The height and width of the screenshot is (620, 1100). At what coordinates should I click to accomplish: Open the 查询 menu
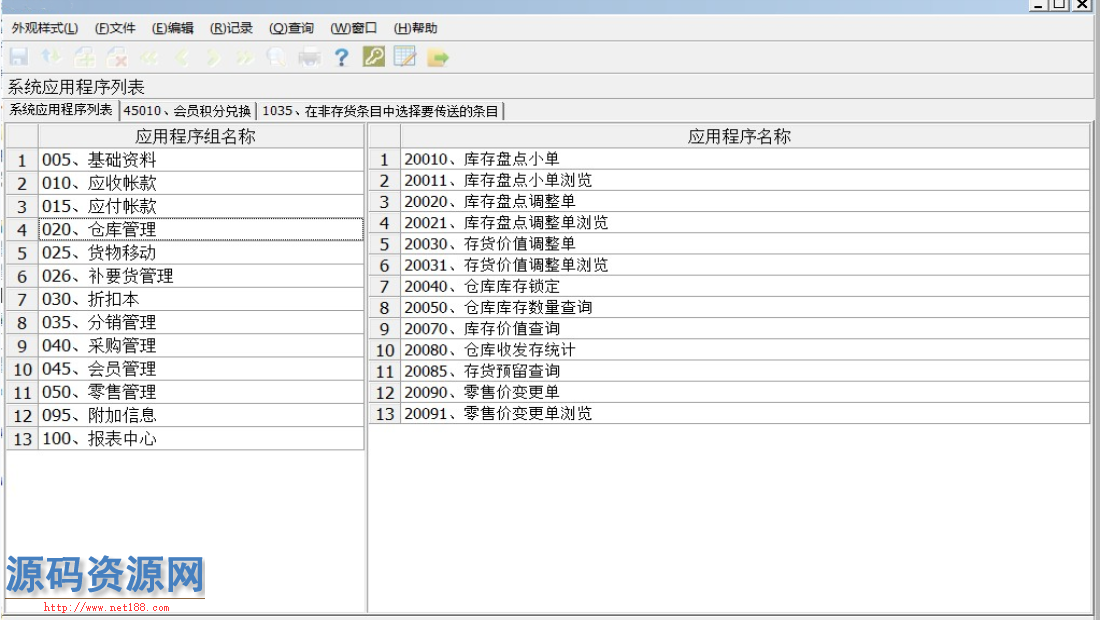291,28
